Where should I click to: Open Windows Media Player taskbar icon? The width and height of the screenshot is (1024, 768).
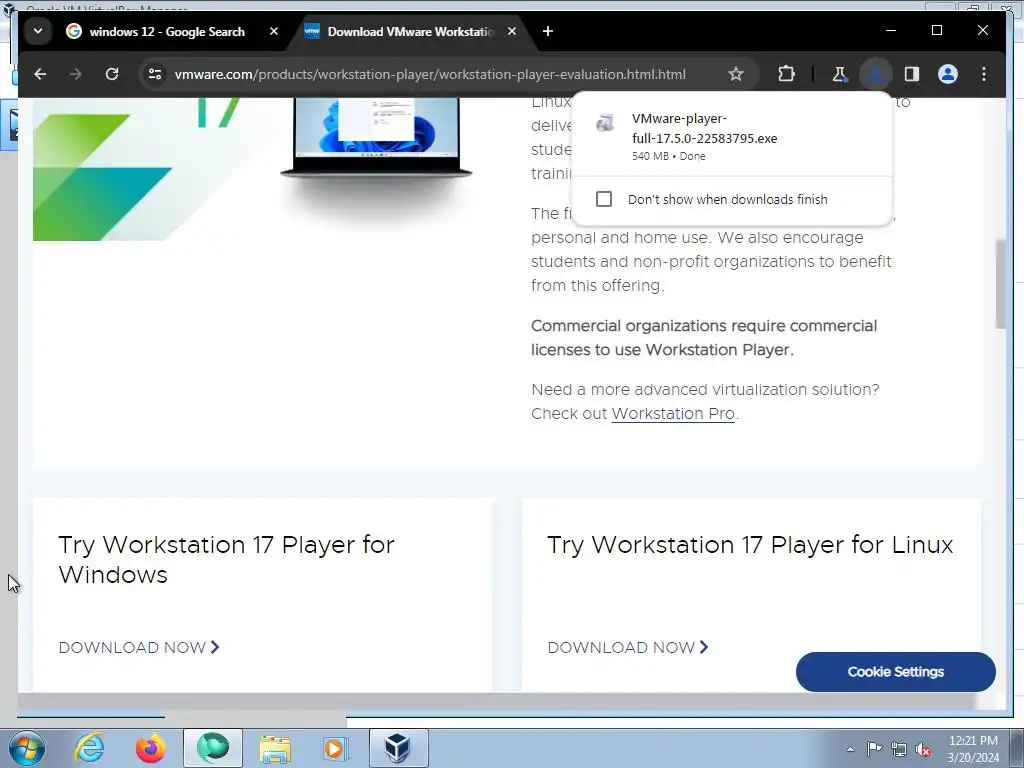[337, 748]
